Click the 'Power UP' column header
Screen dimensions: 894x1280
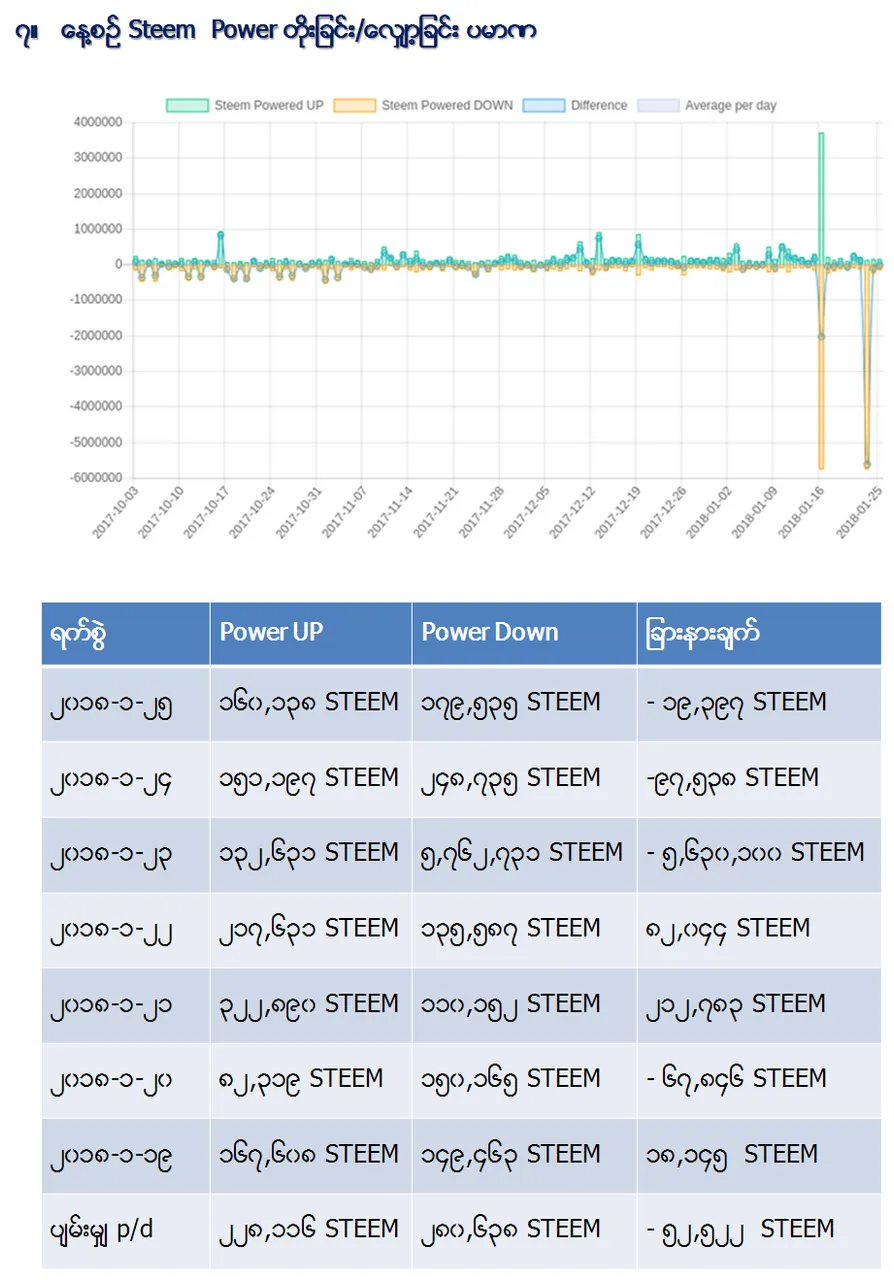click(x=311, y=634)
